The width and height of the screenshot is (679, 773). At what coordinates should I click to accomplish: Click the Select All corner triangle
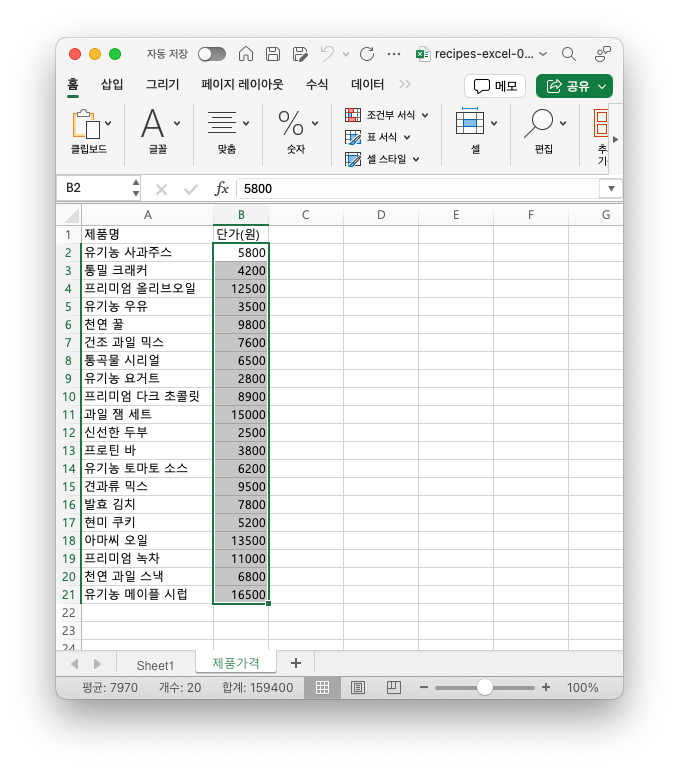point(71,215)
